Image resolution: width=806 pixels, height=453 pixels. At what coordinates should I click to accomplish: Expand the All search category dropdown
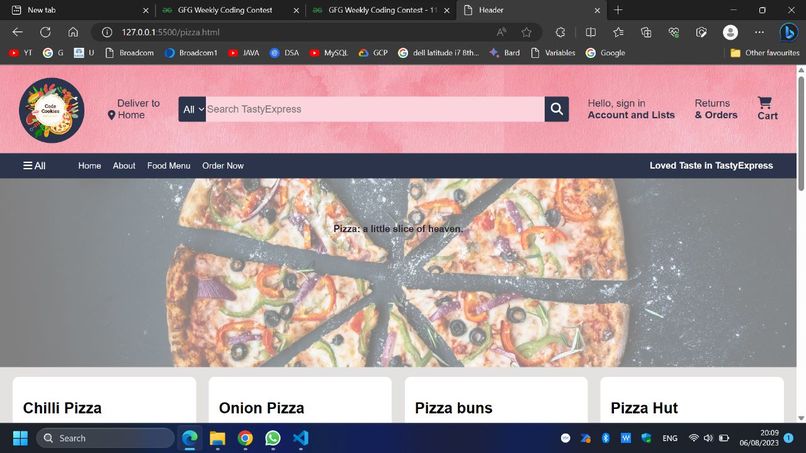coord(192,109)
